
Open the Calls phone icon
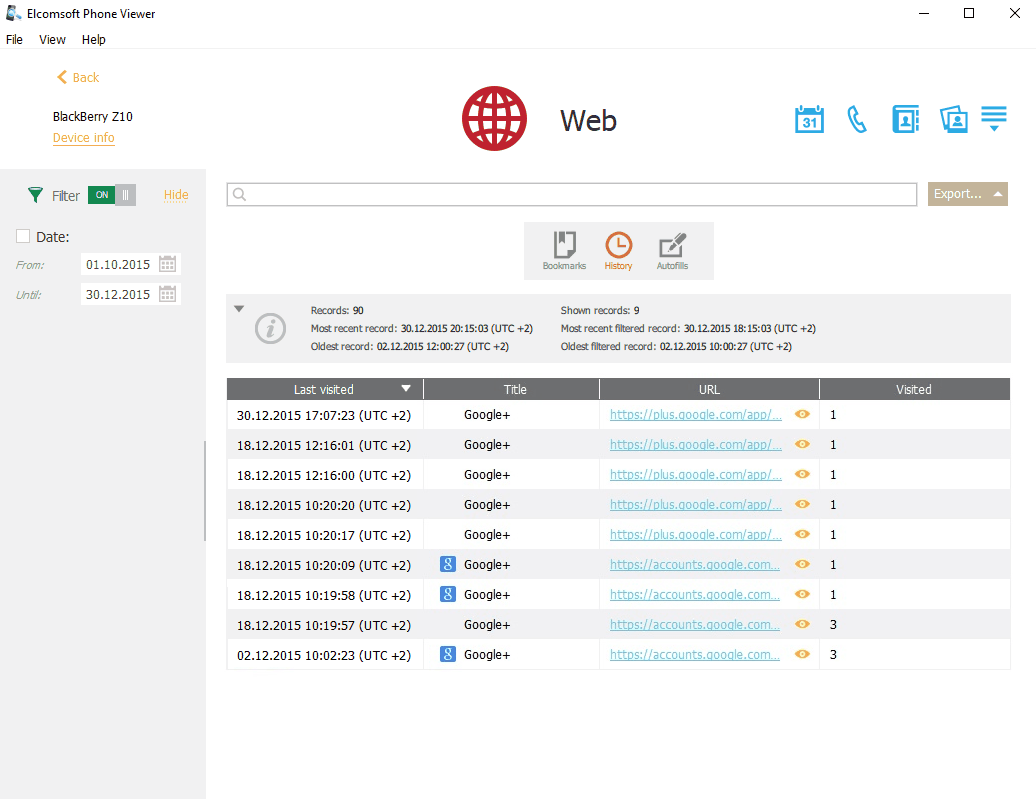click(x=857, y=119)
